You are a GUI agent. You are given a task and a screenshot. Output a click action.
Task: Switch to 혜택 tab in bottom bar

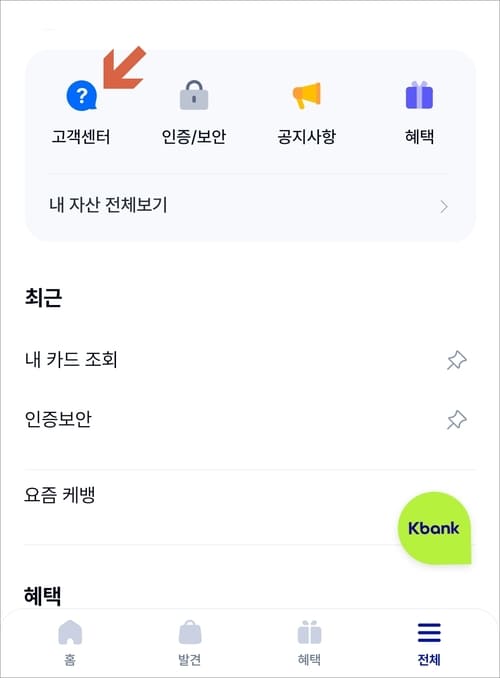click(309, 642)
